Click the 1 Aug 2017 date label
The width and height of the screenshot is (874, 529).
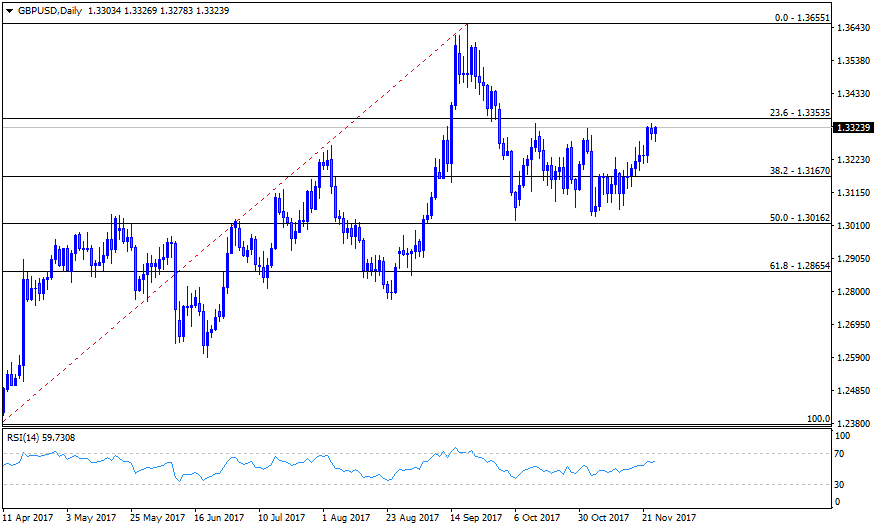(348, 518)
